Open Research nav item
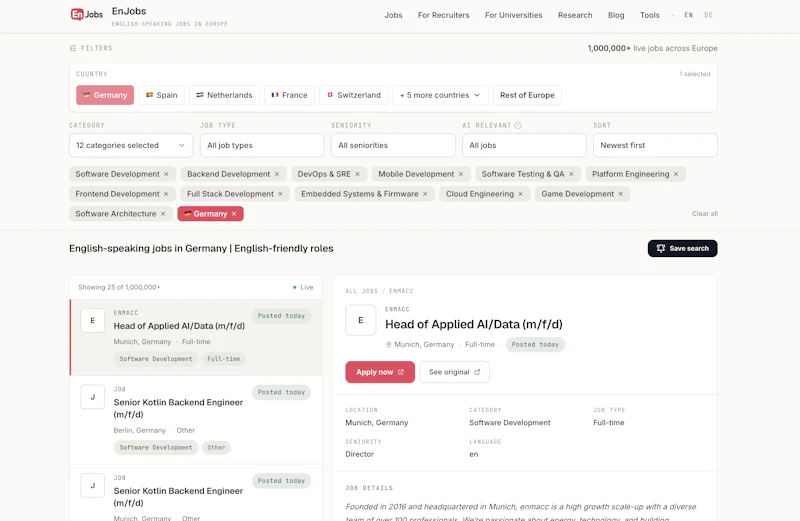The image size is (800, 521). click(575, 15)
